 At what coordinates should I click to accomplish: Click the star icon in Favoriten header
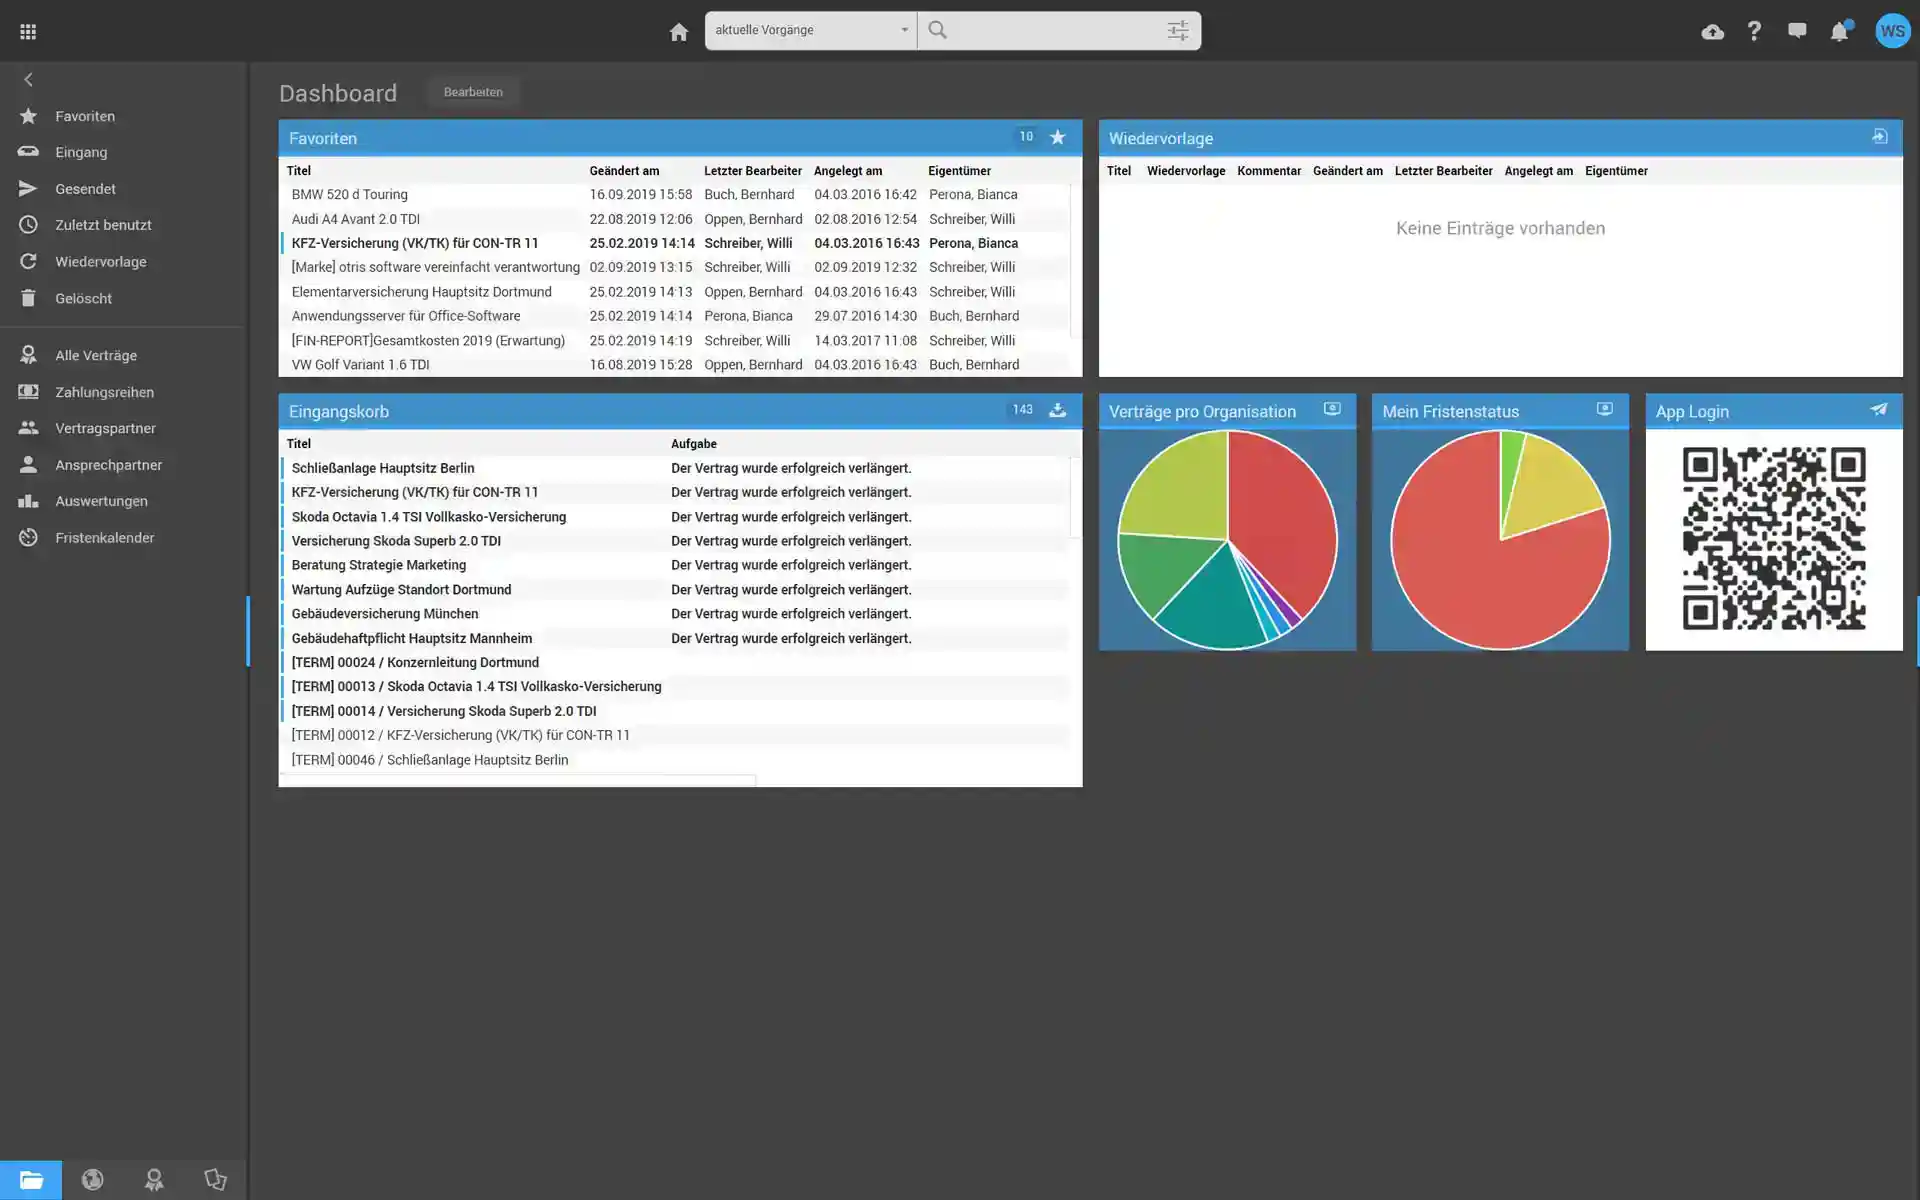(1057, 138)
